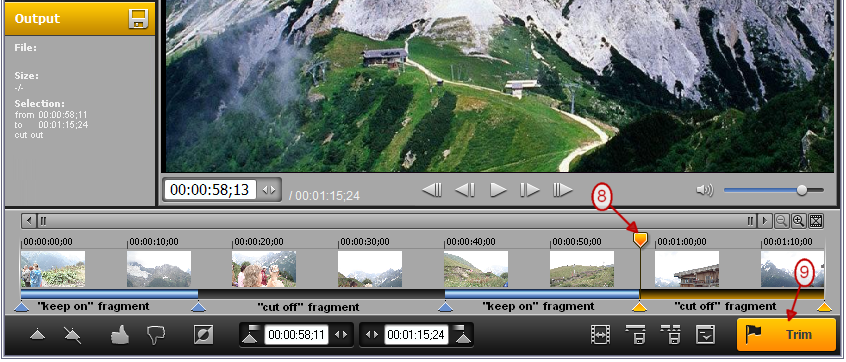
Task: Click the Trim button
Action: pos(786,334)
